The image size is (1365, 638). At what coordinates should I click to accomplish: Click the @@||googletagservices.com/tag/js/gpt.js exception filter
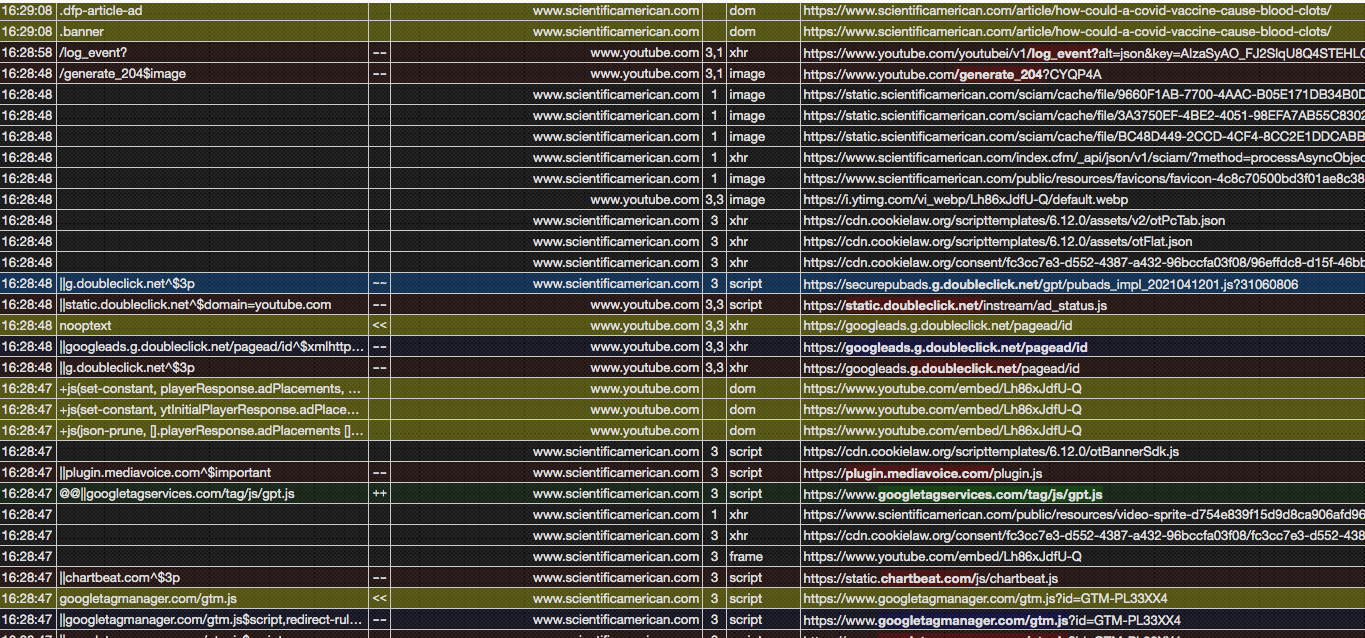tap(175, 493)
